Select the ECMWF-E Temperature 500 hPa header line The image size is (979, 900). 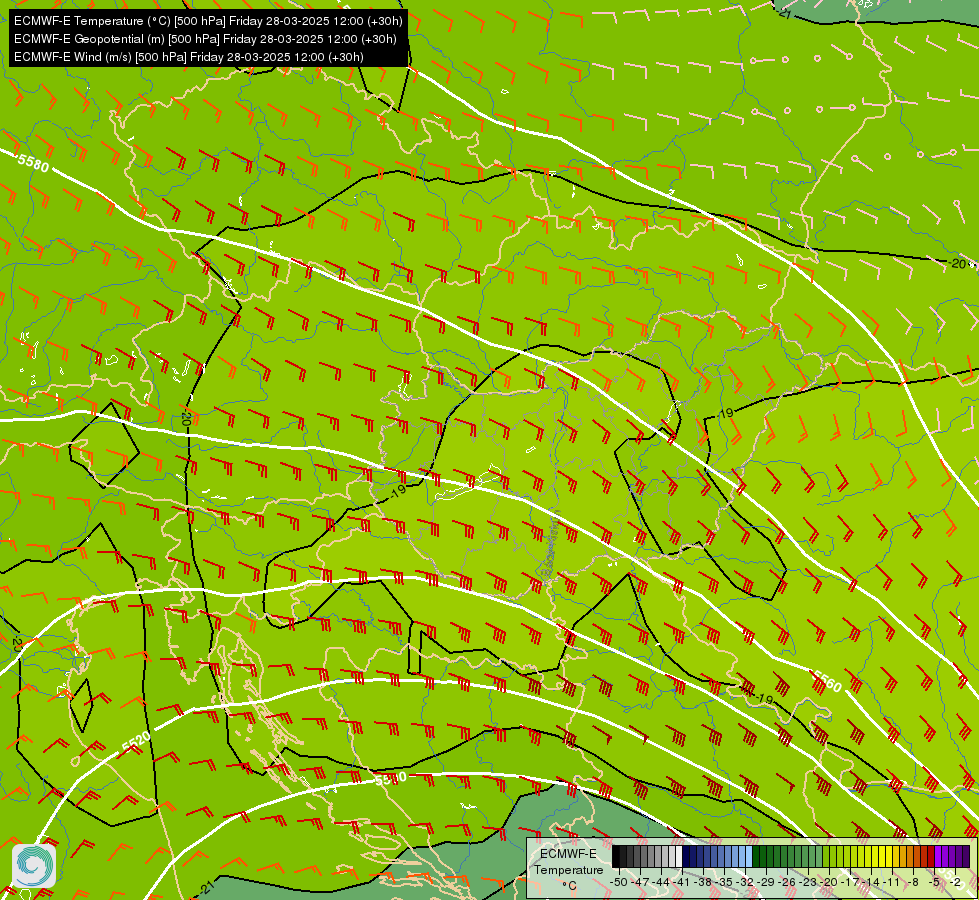[x=208, y=21]
